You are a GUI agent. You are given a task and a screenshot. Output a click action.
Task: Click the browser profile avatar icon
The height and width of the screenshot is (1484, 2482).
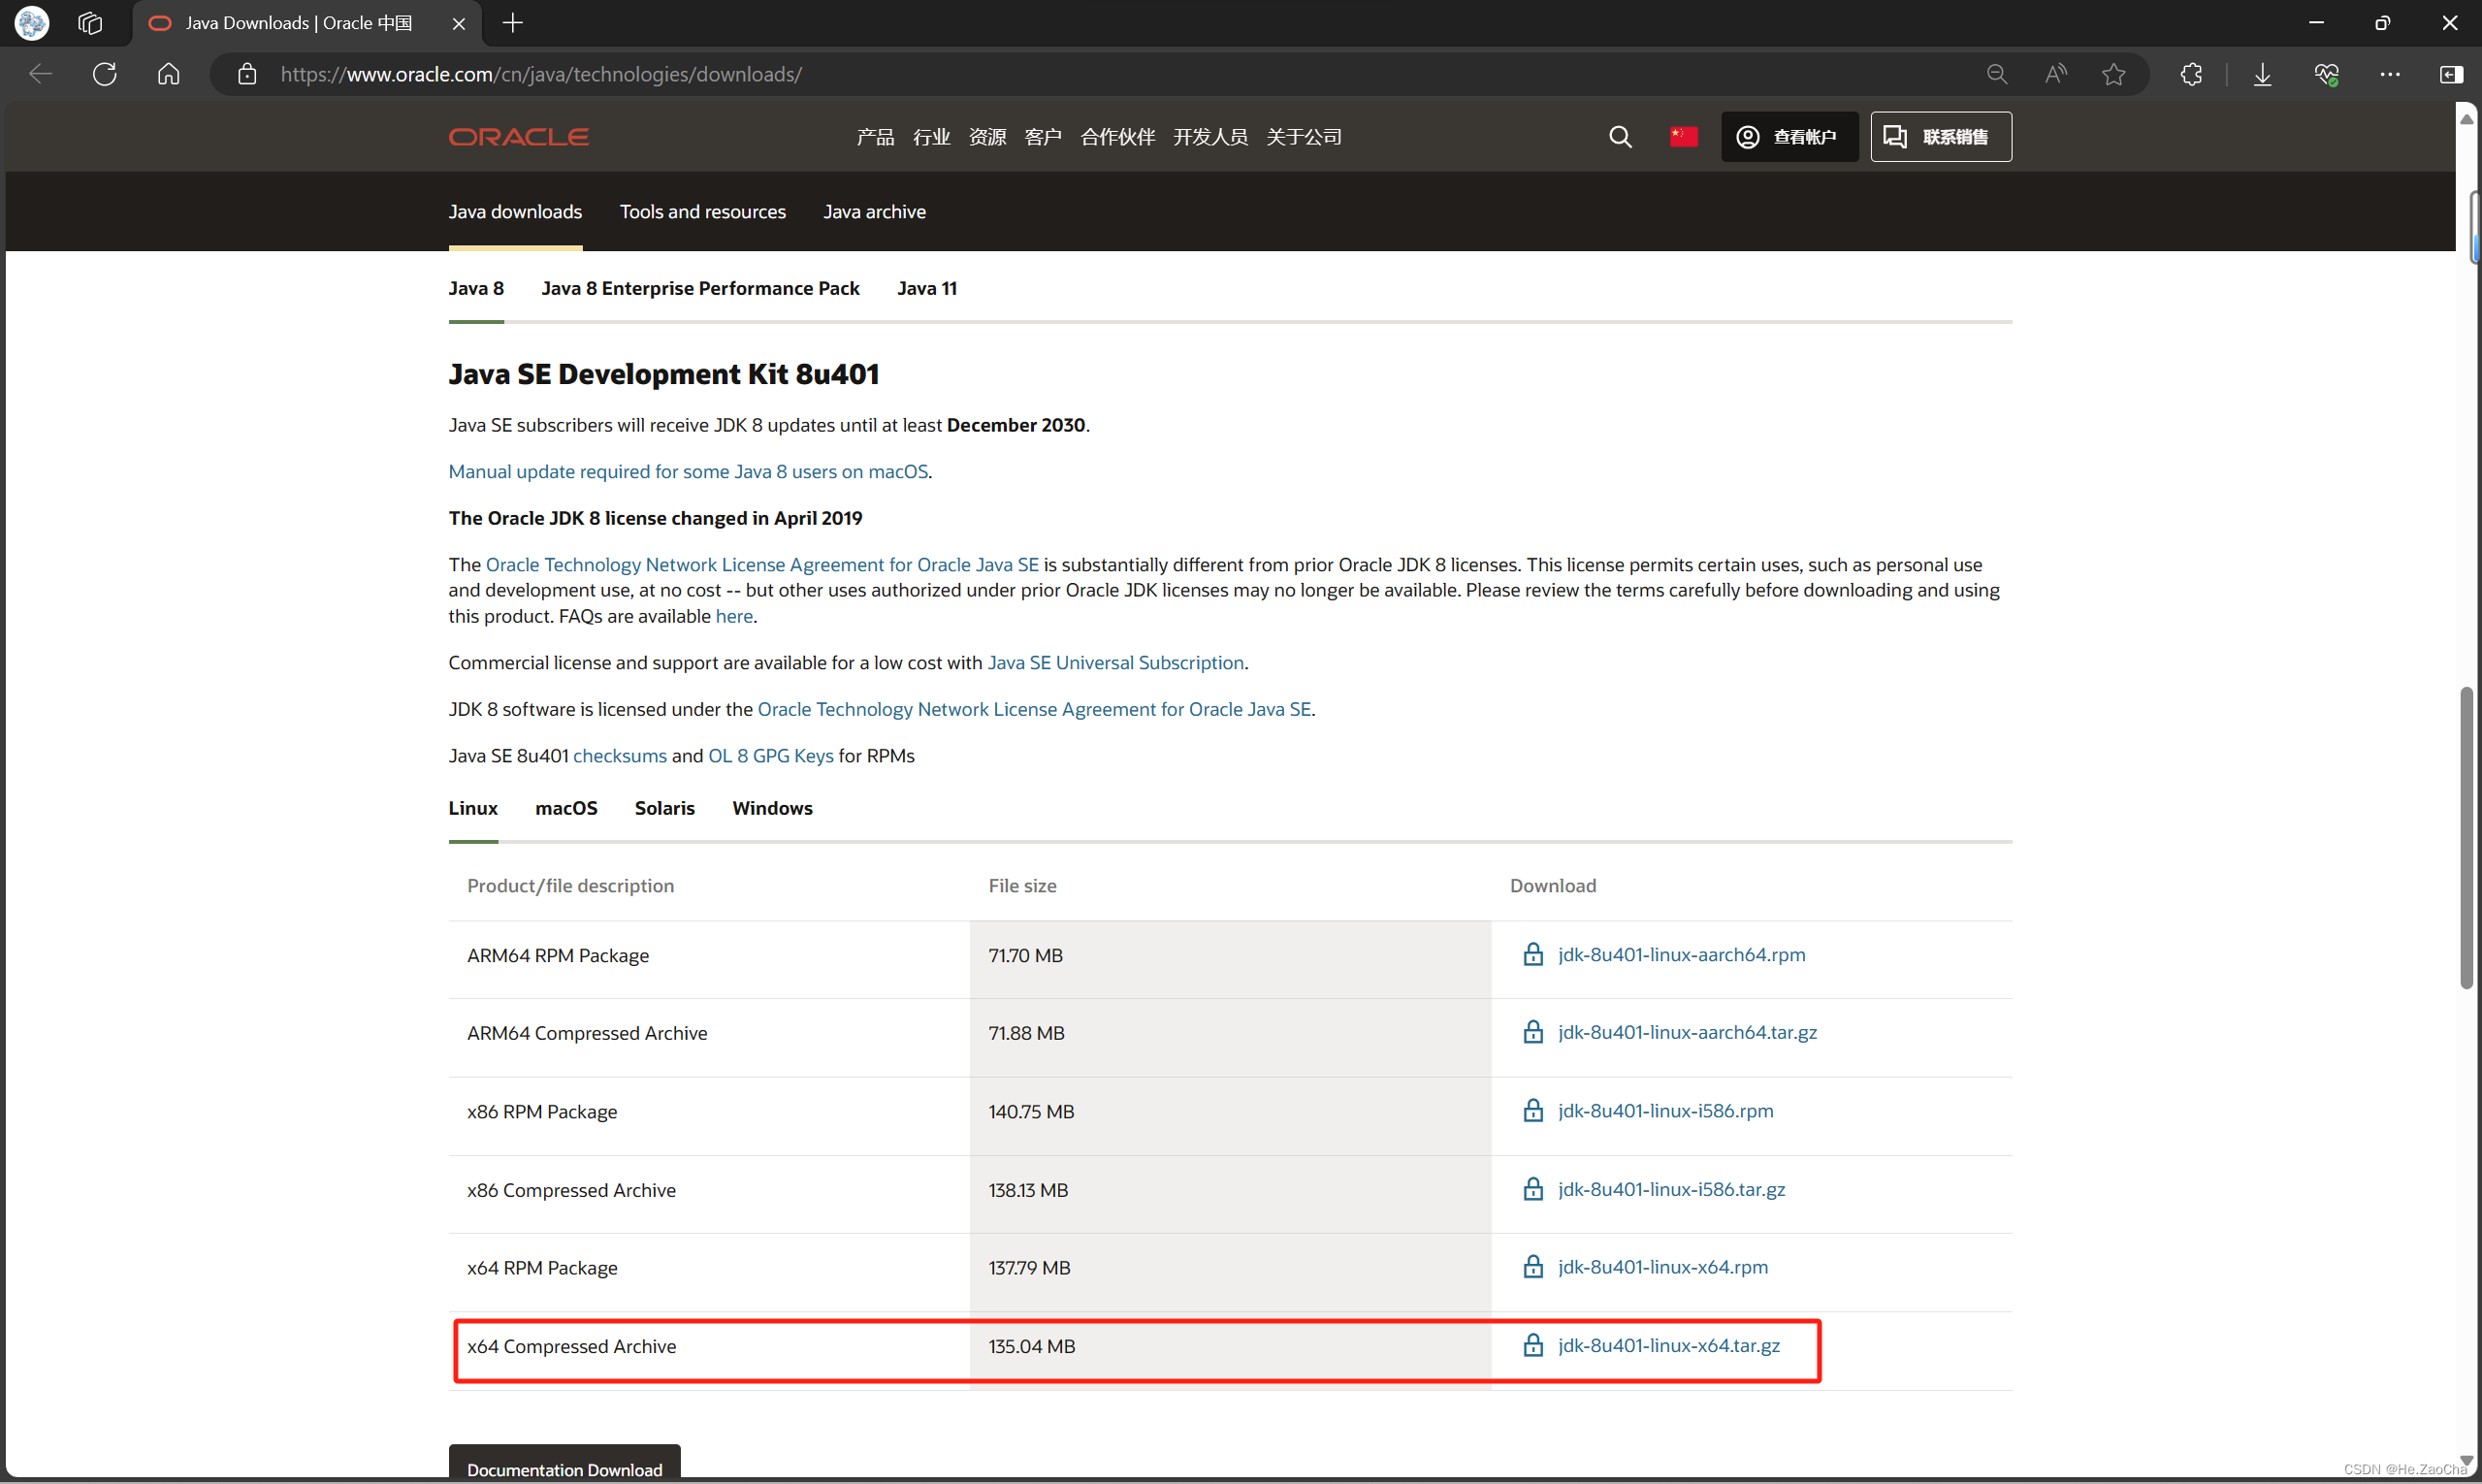[x=32, y=22]
